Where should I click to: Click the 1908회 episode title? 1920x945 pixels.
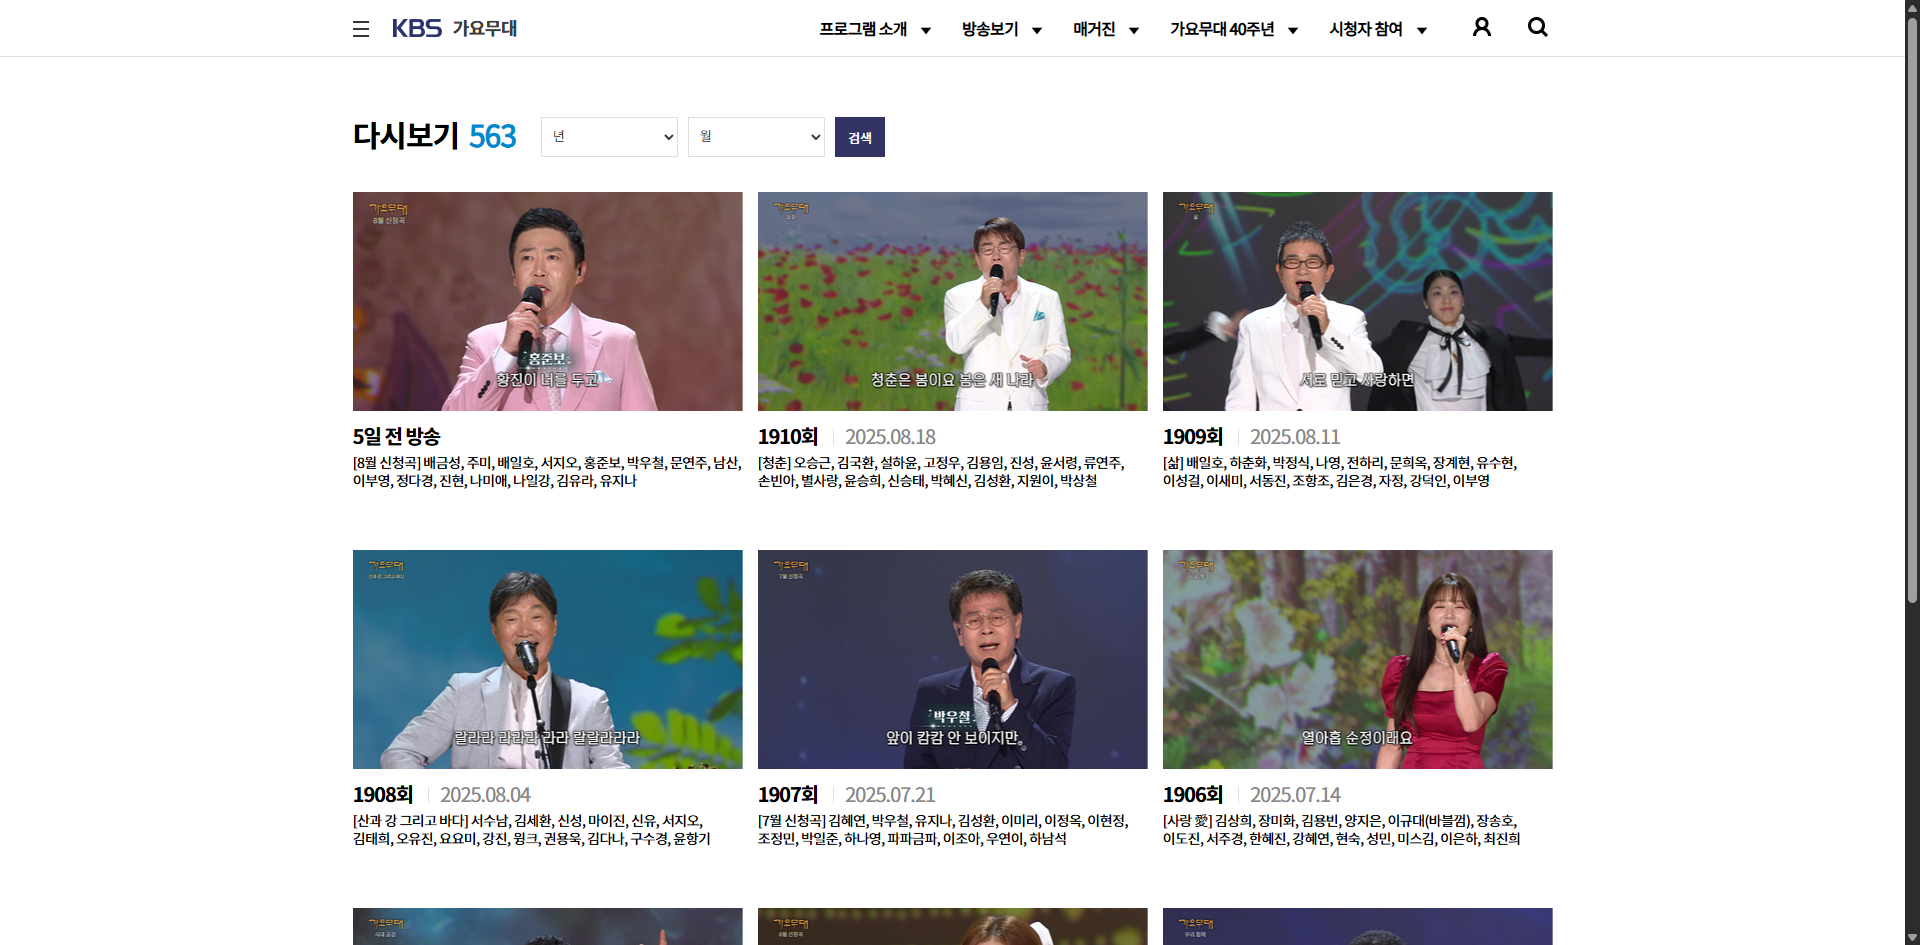click(x=382, y=795)
